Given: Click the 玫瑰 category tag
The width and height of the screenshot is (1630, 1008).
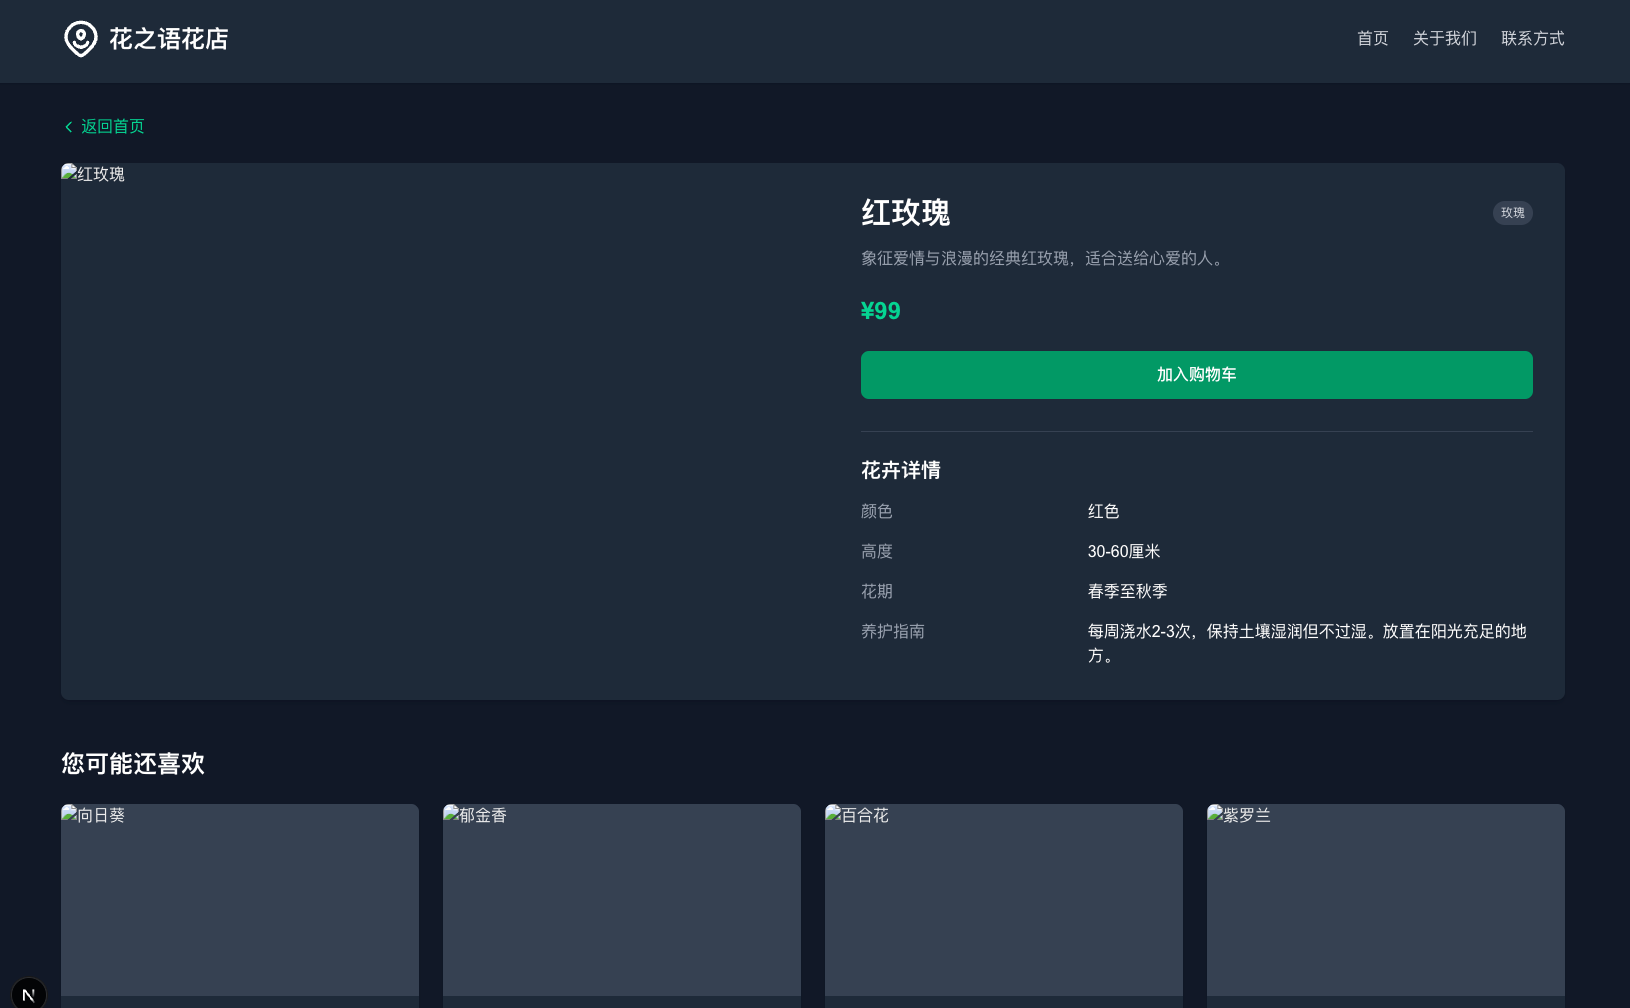Looking at the screenshot, I should click(1512, 213).
